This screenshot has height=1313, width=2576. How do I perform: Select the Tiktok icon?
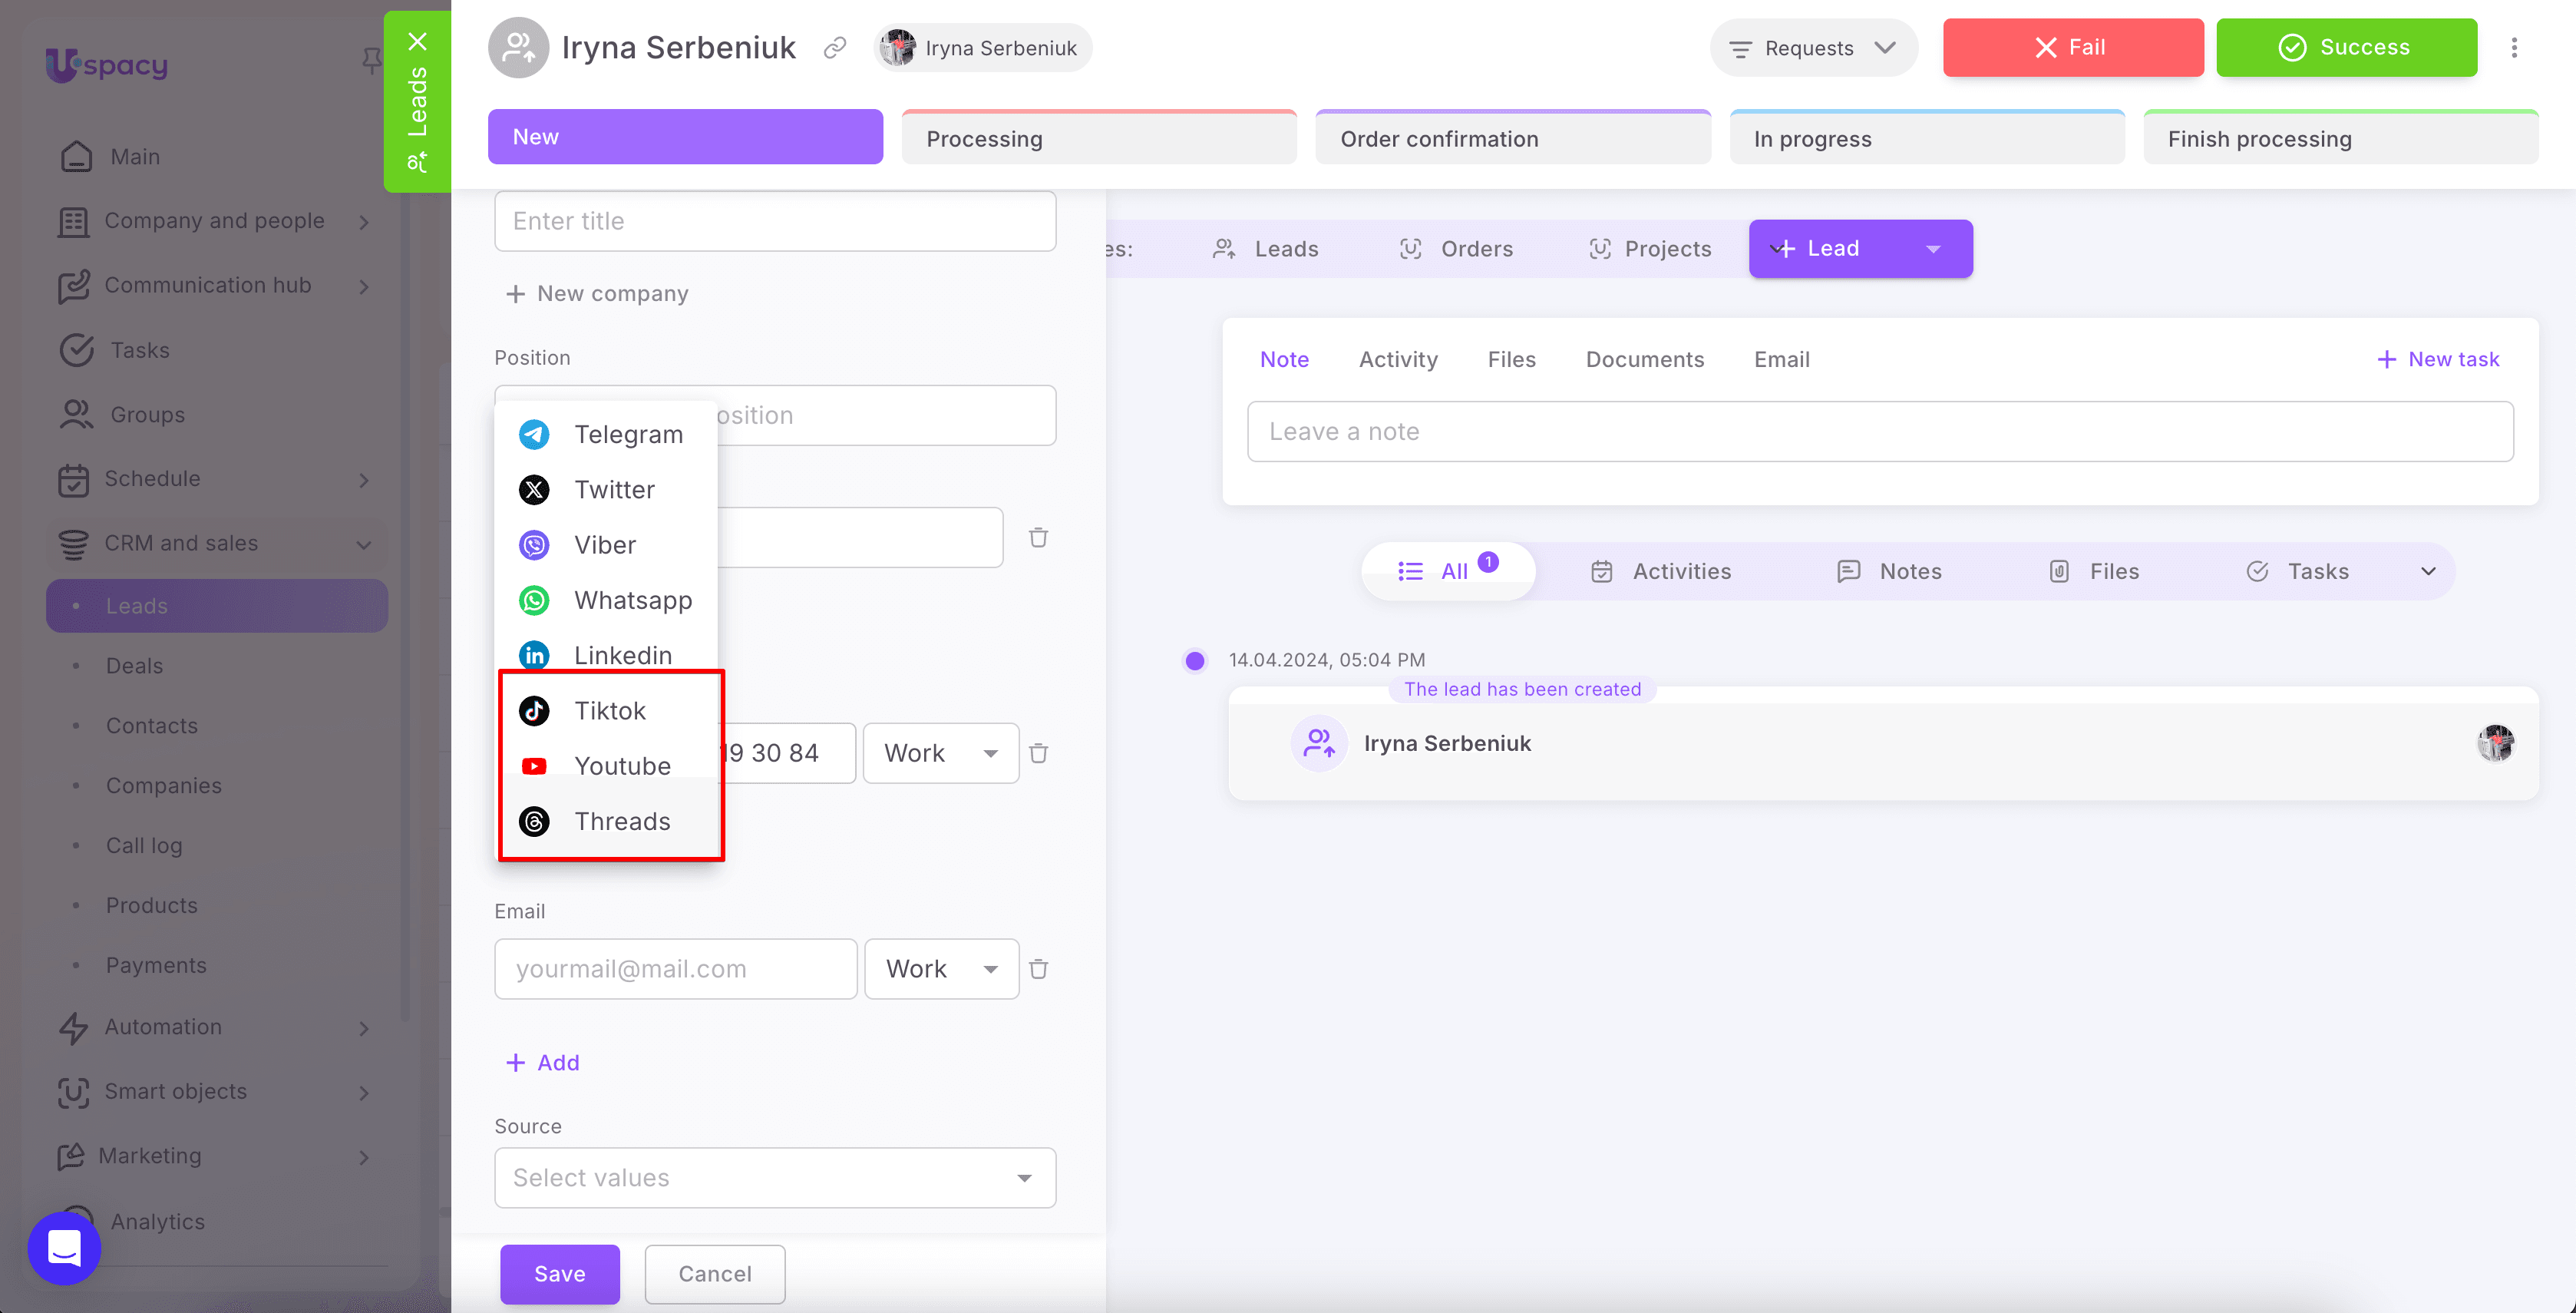(534, 711)
